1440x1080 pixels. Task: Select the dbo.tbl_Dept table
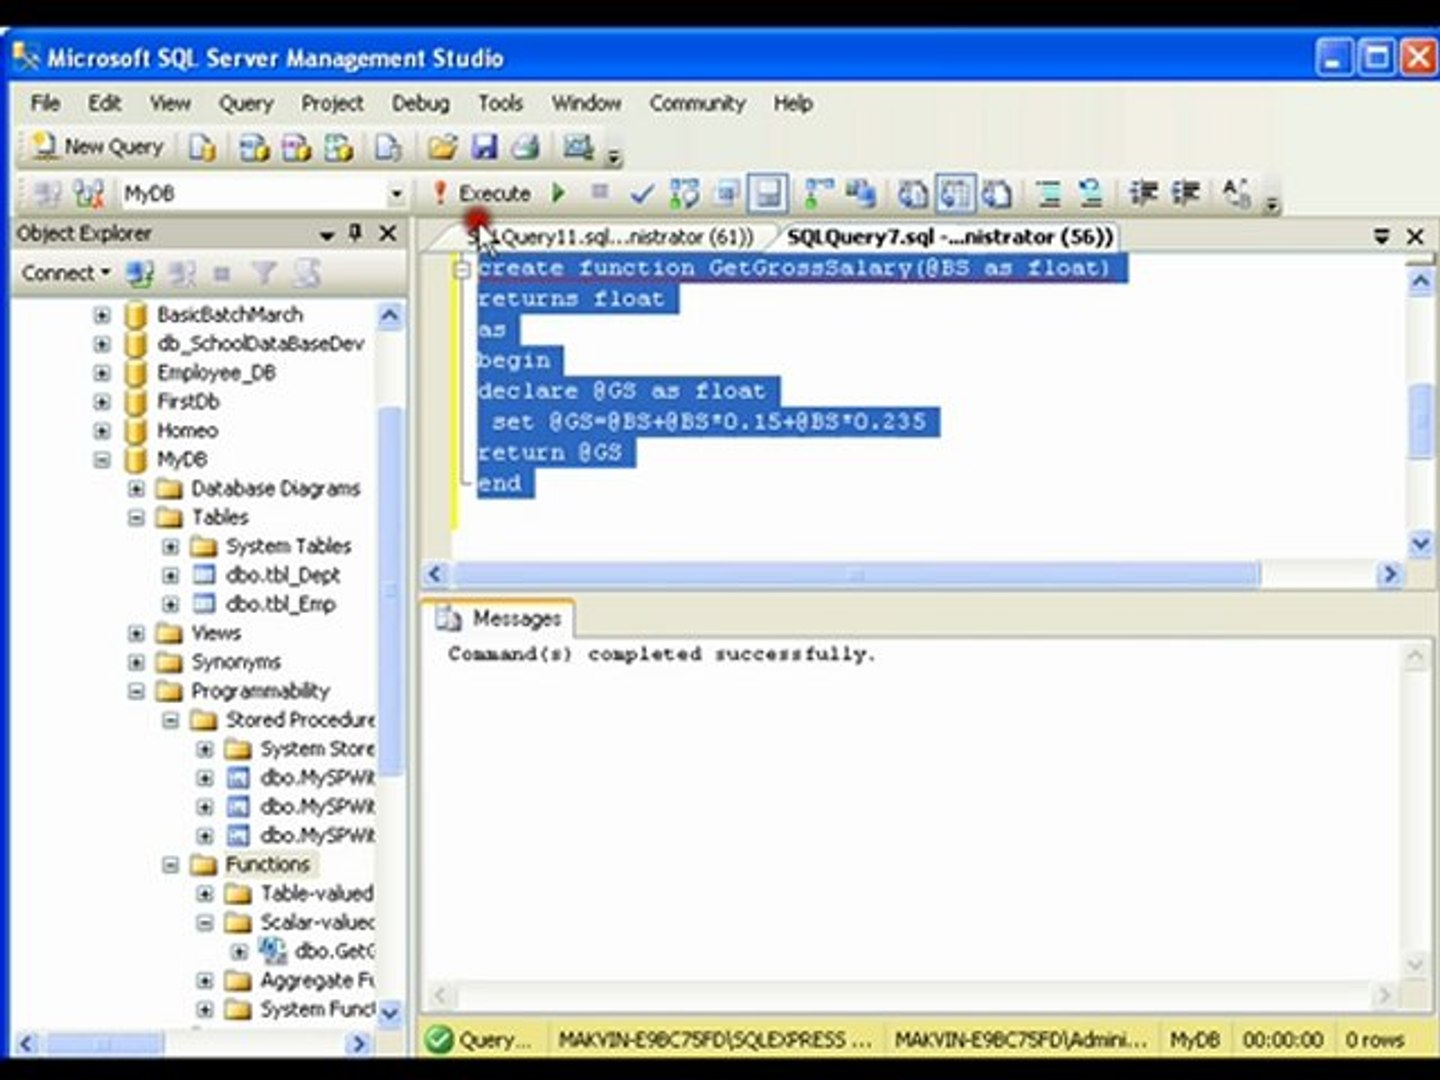pyautogui.click(x=283, y=576)
